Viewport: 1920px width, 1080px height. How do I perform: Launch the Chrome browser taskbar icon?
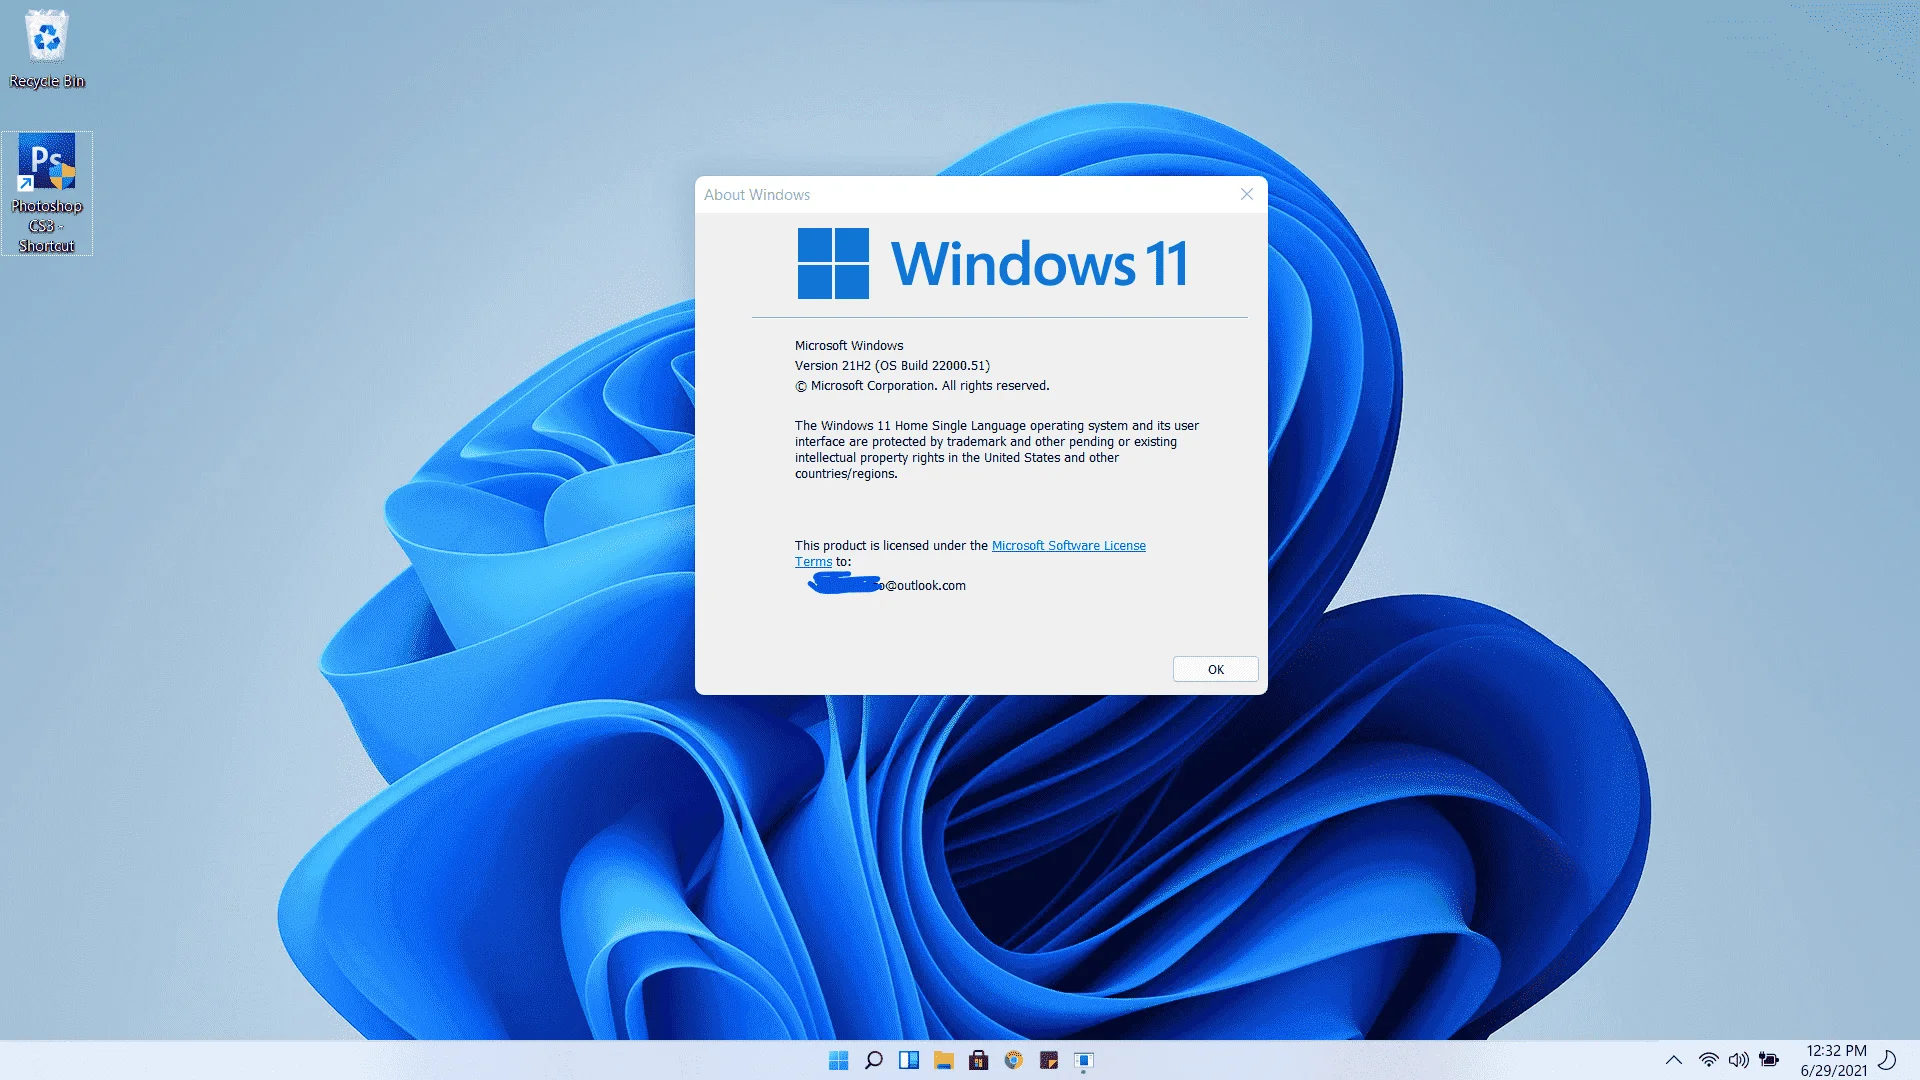pos(1013,1060)
